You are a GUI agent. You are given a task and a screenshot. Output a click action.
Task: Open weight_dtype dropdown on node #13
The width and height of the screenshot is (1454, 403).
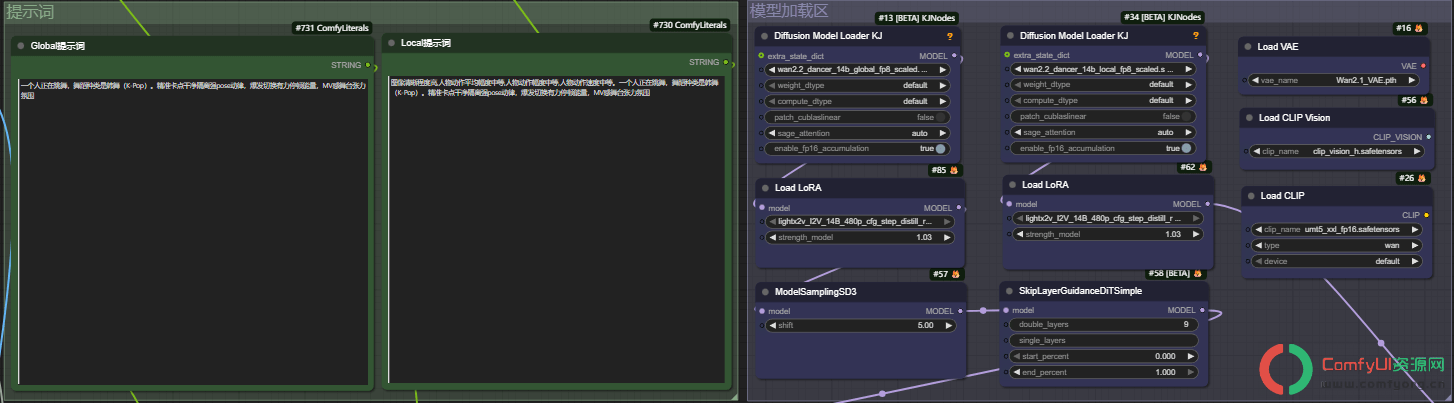point(858,86)
